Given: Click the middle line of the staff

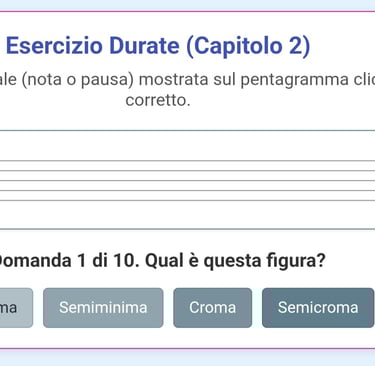Looking at the screenshot, I should click(x=187, y=181).
